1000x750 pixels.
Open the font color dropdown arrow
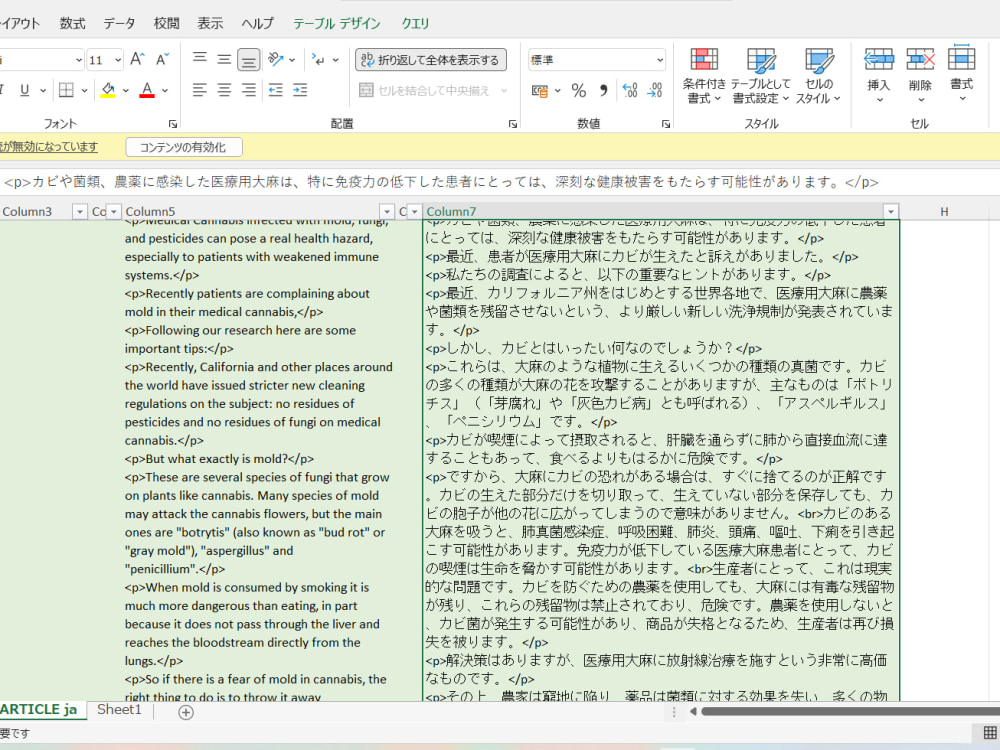(165, 91)
